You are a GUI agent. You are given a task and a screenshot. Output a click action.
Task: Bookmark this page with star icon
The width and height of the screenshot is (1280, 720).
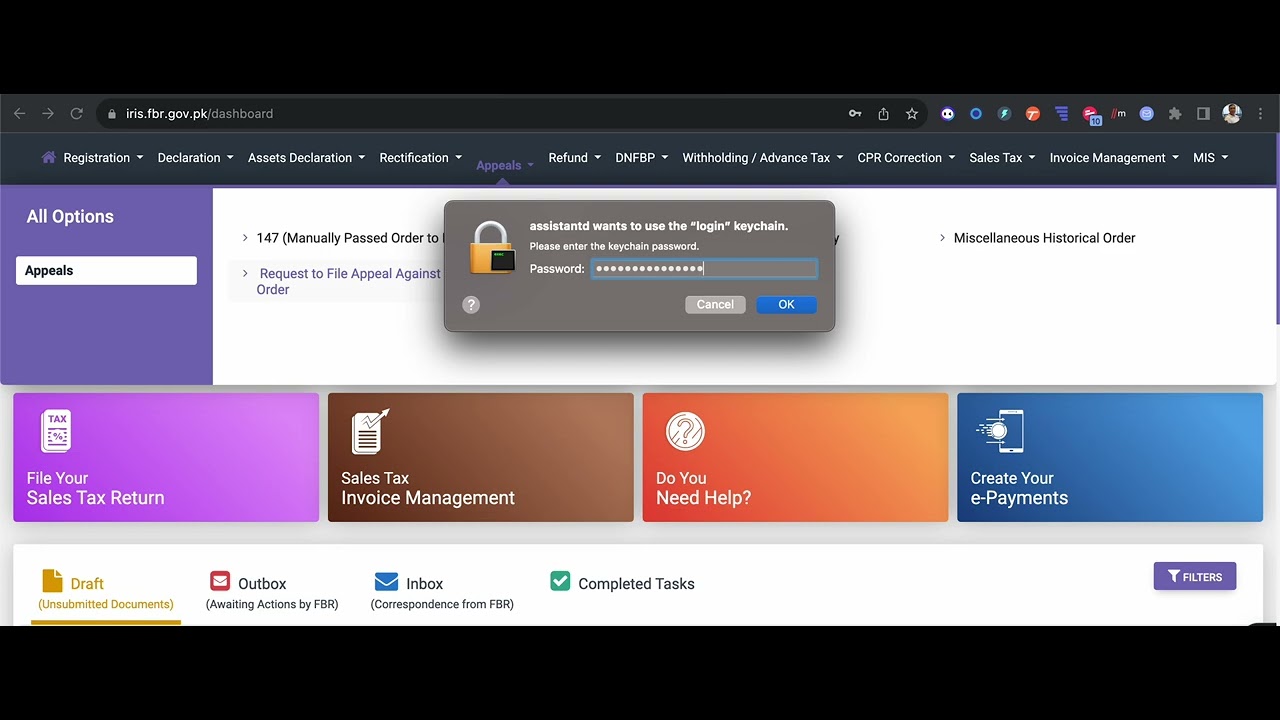pos(912,114)
